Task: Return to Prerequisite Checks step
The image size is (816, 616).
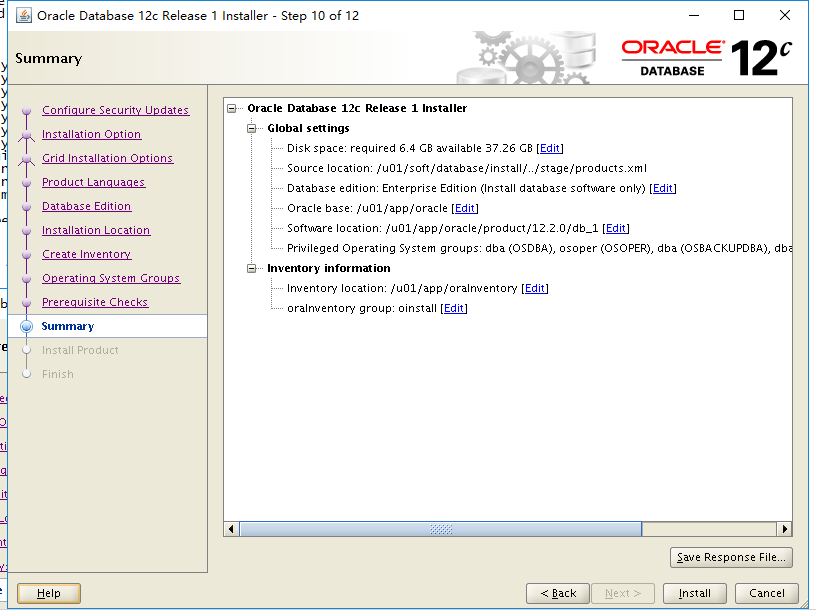Action: (95, 302)
